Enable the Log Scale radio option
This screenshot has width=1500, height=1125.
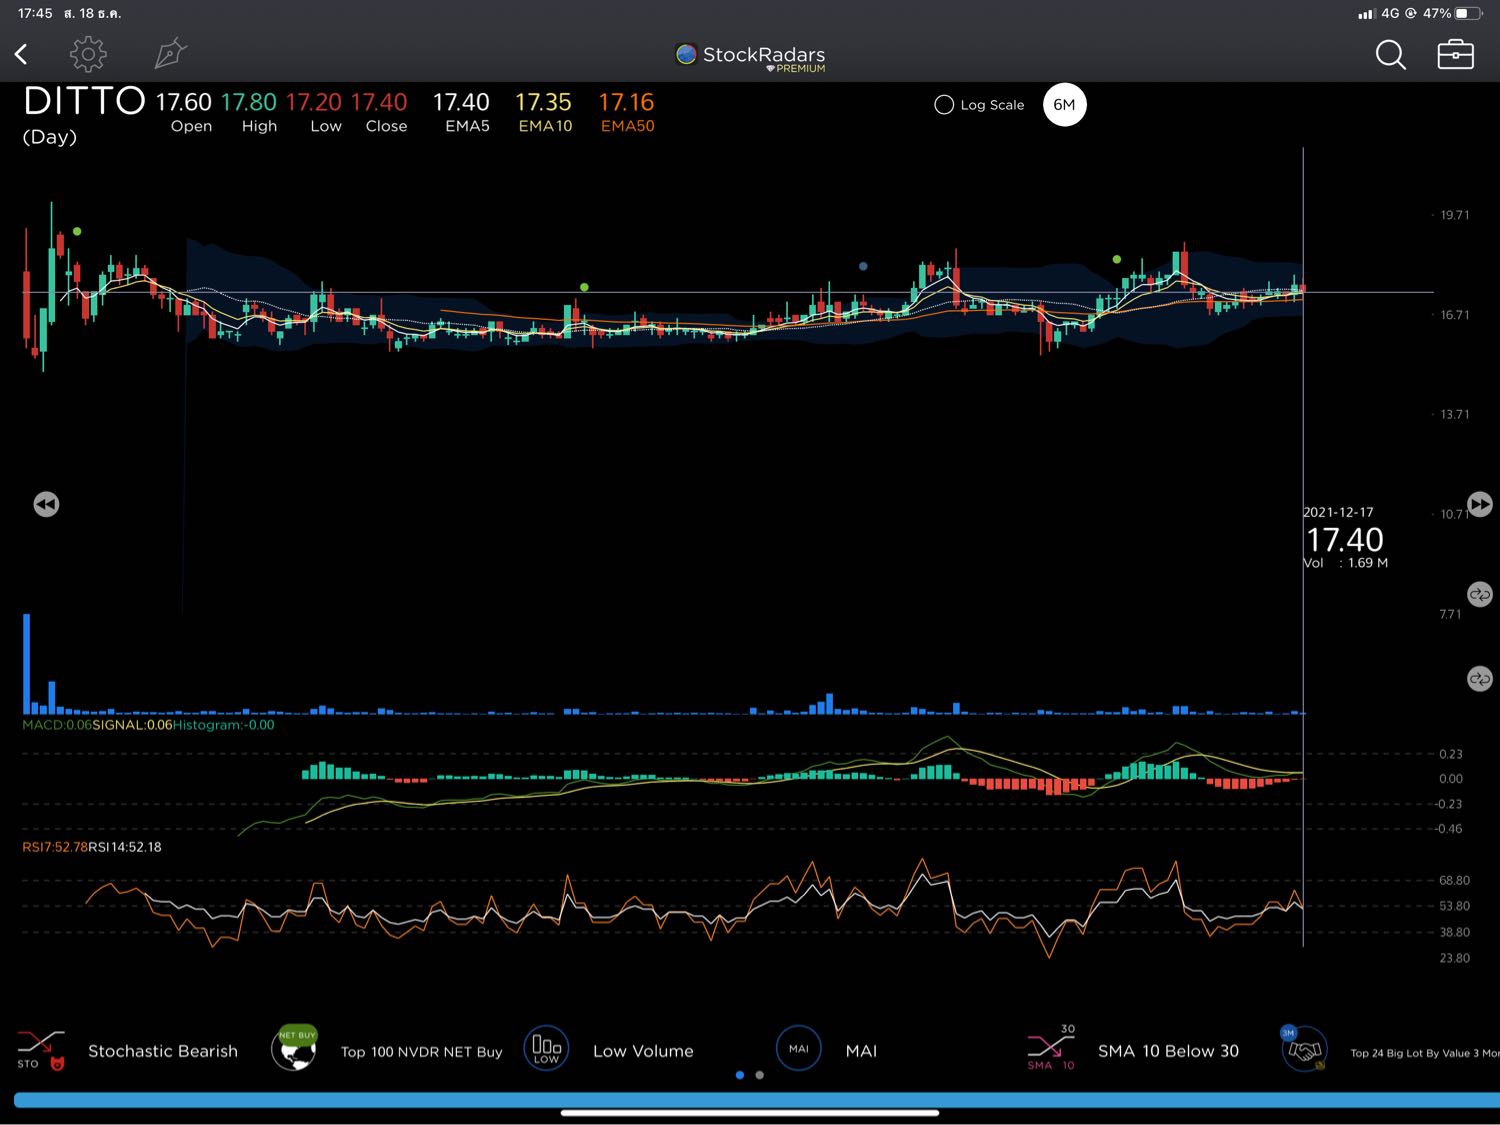click(x=944, y=105)
